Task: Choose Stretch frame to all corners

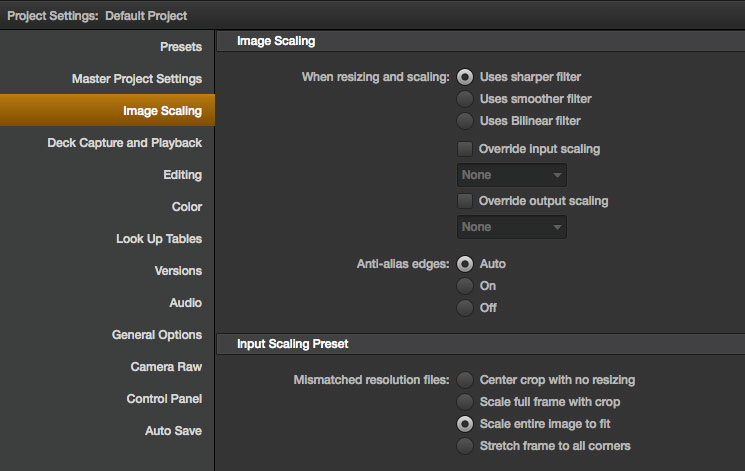Action: [x=465, y=445]
